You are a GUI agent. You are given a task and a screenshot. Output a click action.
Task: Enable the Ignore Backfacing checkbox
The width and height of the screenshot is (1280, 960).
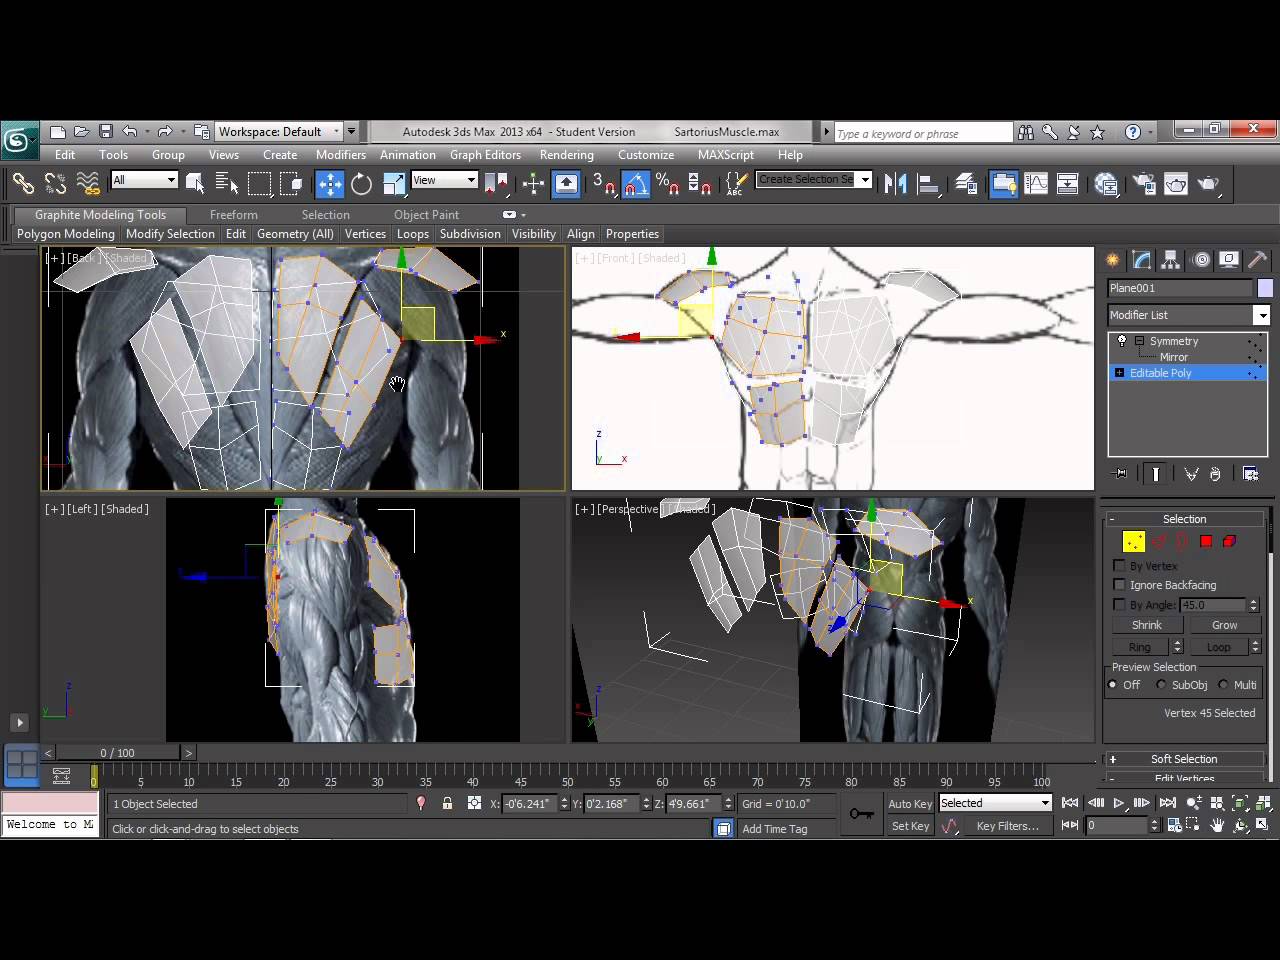tap(1120, 585)
